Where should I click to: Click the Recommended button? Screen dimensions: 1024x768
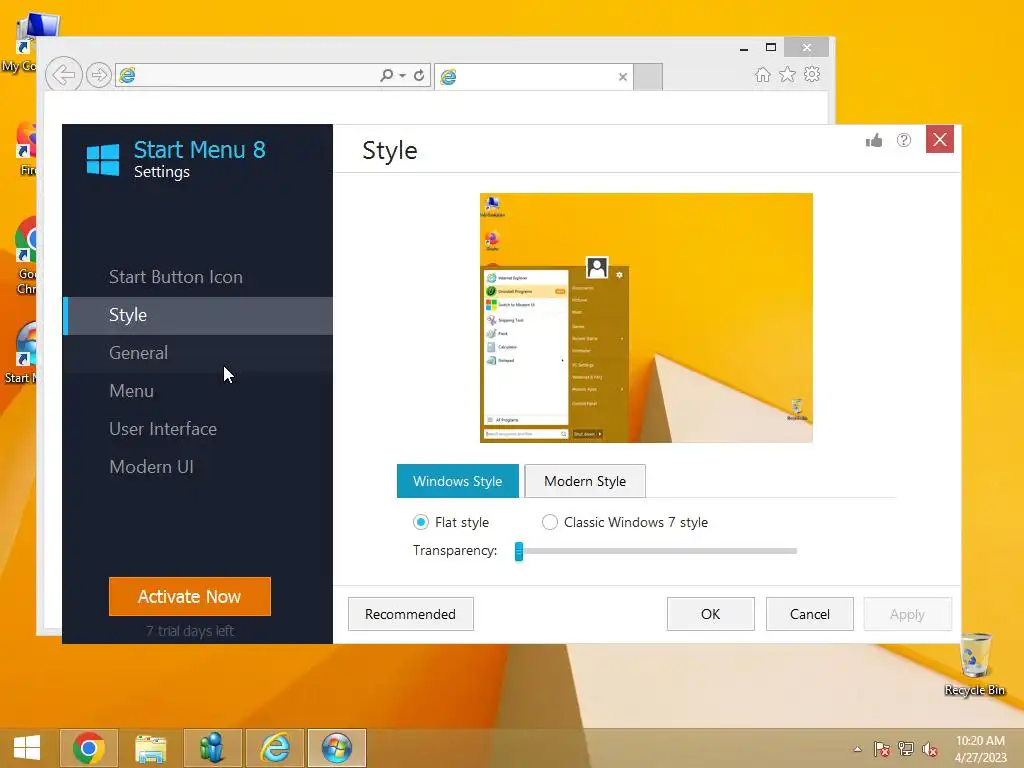(411, 614)
